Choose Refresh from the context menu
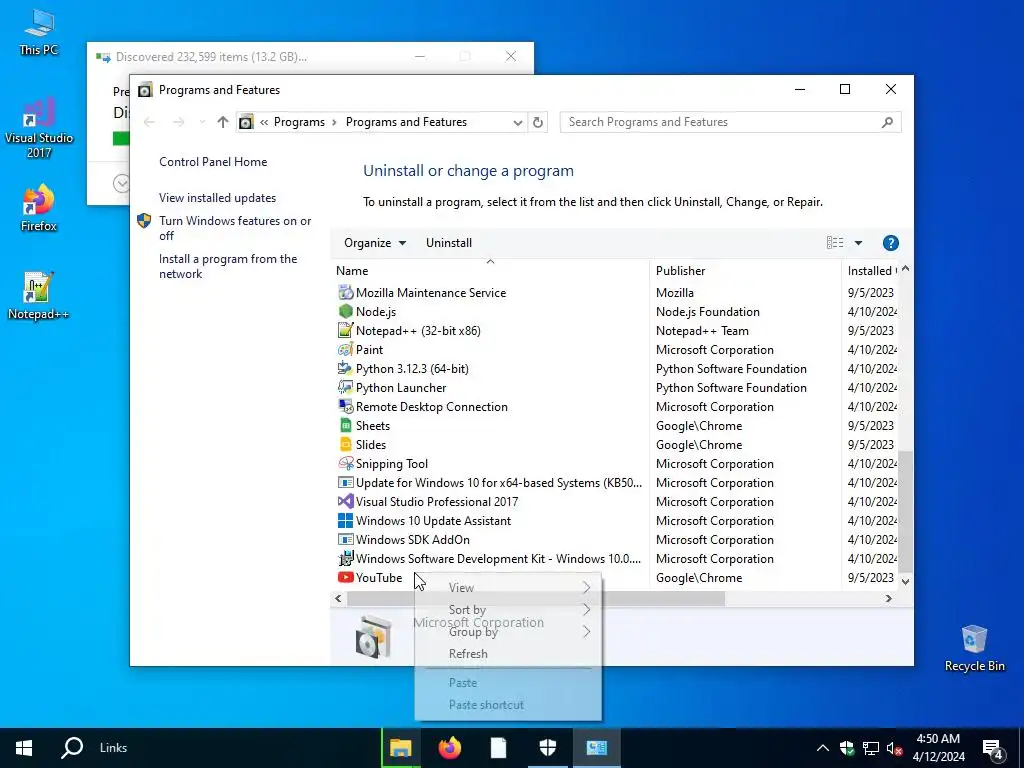The width and height of the screenshot is (1024, 768). click(508, 654)
